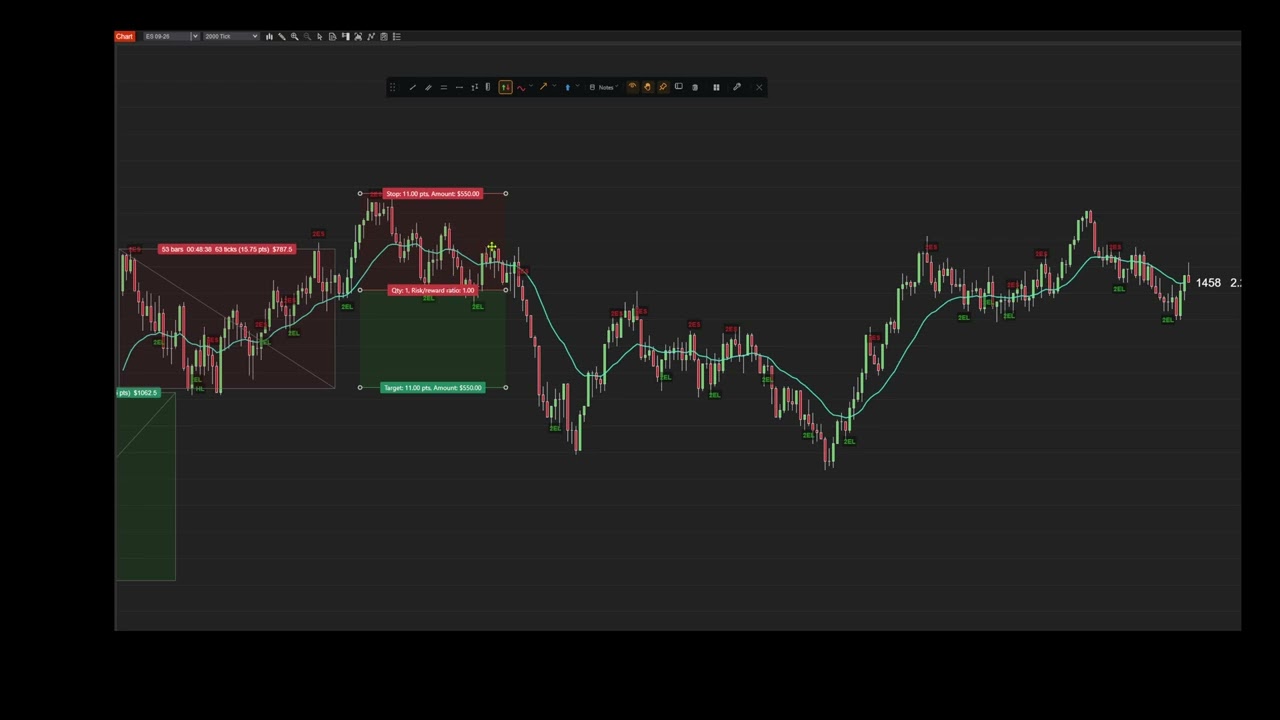Grab the drawing toolbar drag handle dots

392,87
